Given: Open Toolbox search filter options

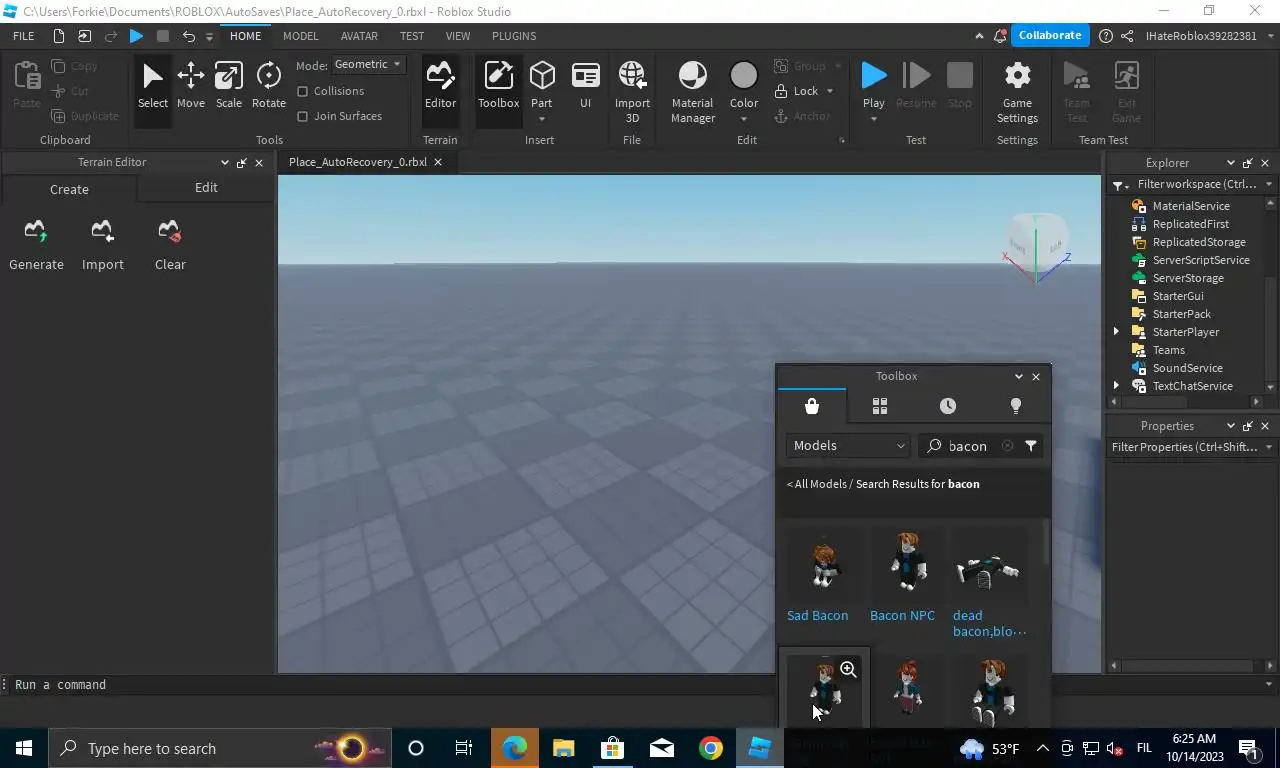Looking at the screenshot, I should [1030, 446].
